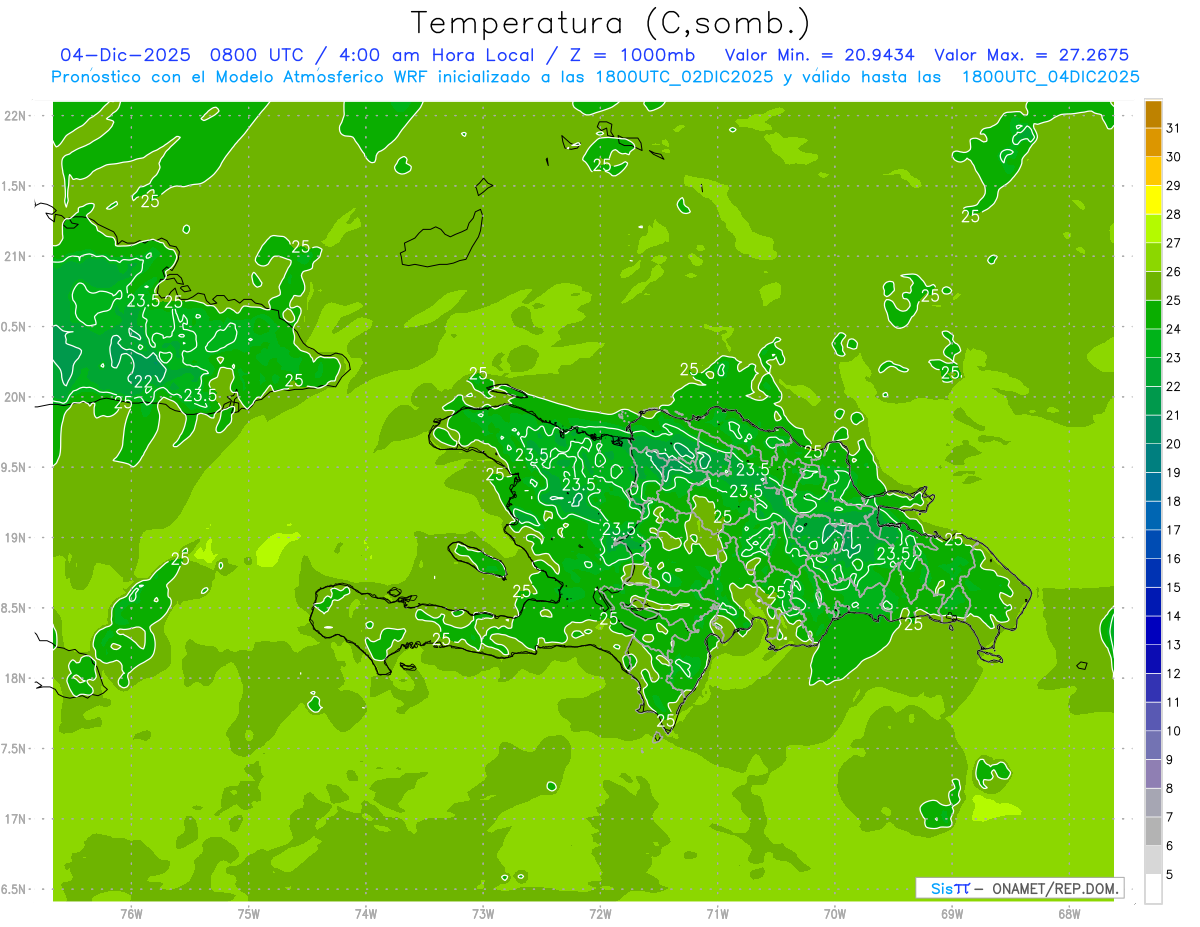Click the '72W' longitude axis label
This screenshot has height=927, width=1200.
600,913
